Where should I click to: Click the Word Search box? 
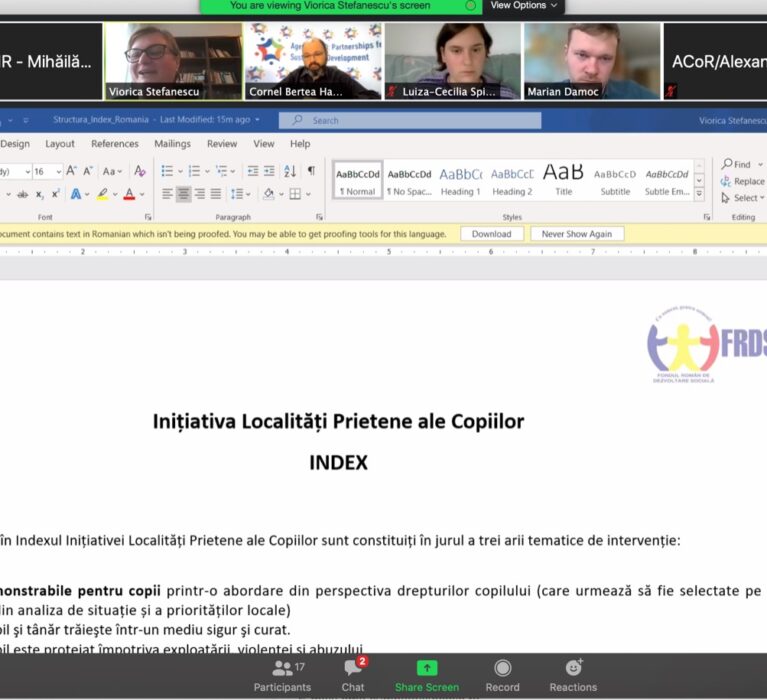(410, 120)
